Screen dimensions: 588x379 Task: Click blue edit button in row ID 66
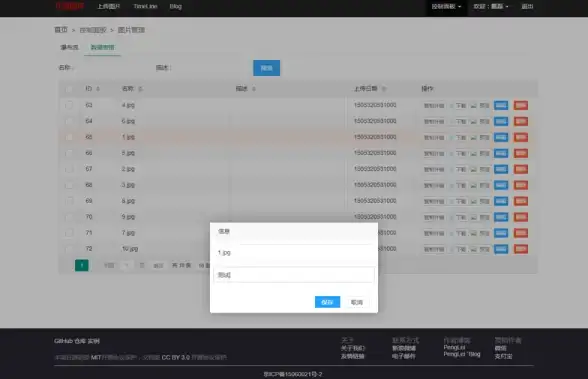click(501, 153)
